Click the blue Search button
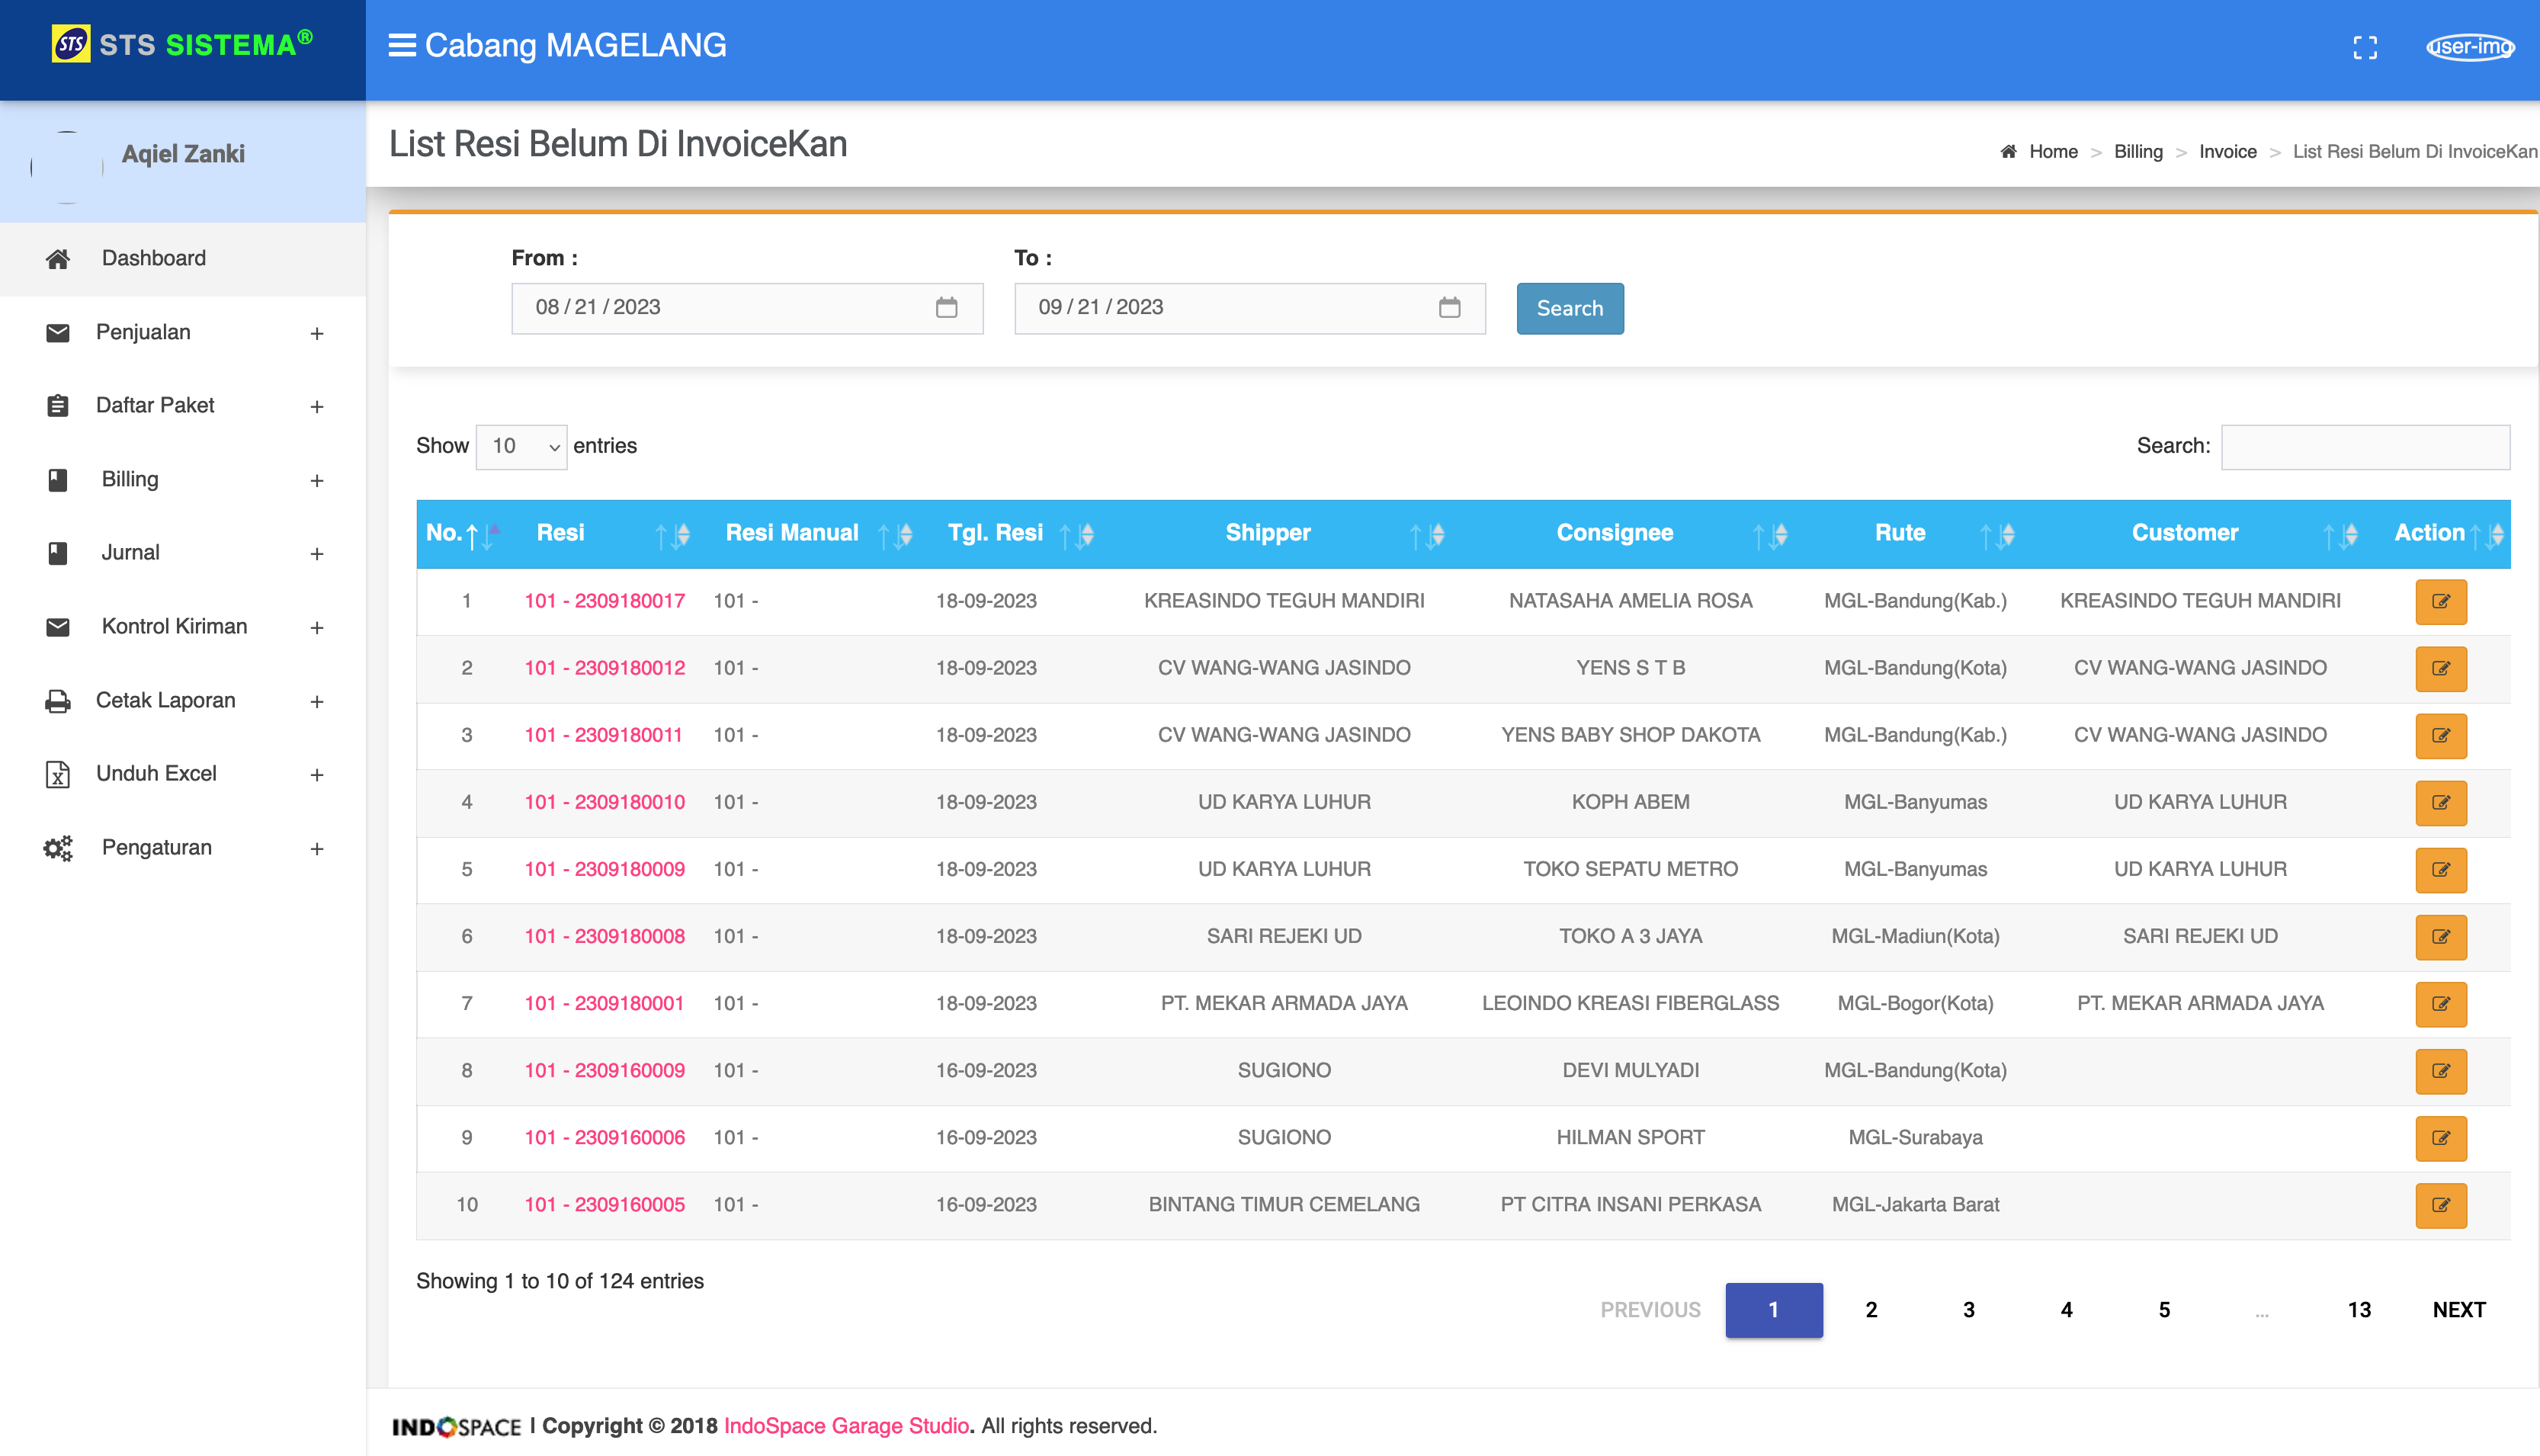The width and height of the screenshot is (2540, 1456). tap(1570, 308)
